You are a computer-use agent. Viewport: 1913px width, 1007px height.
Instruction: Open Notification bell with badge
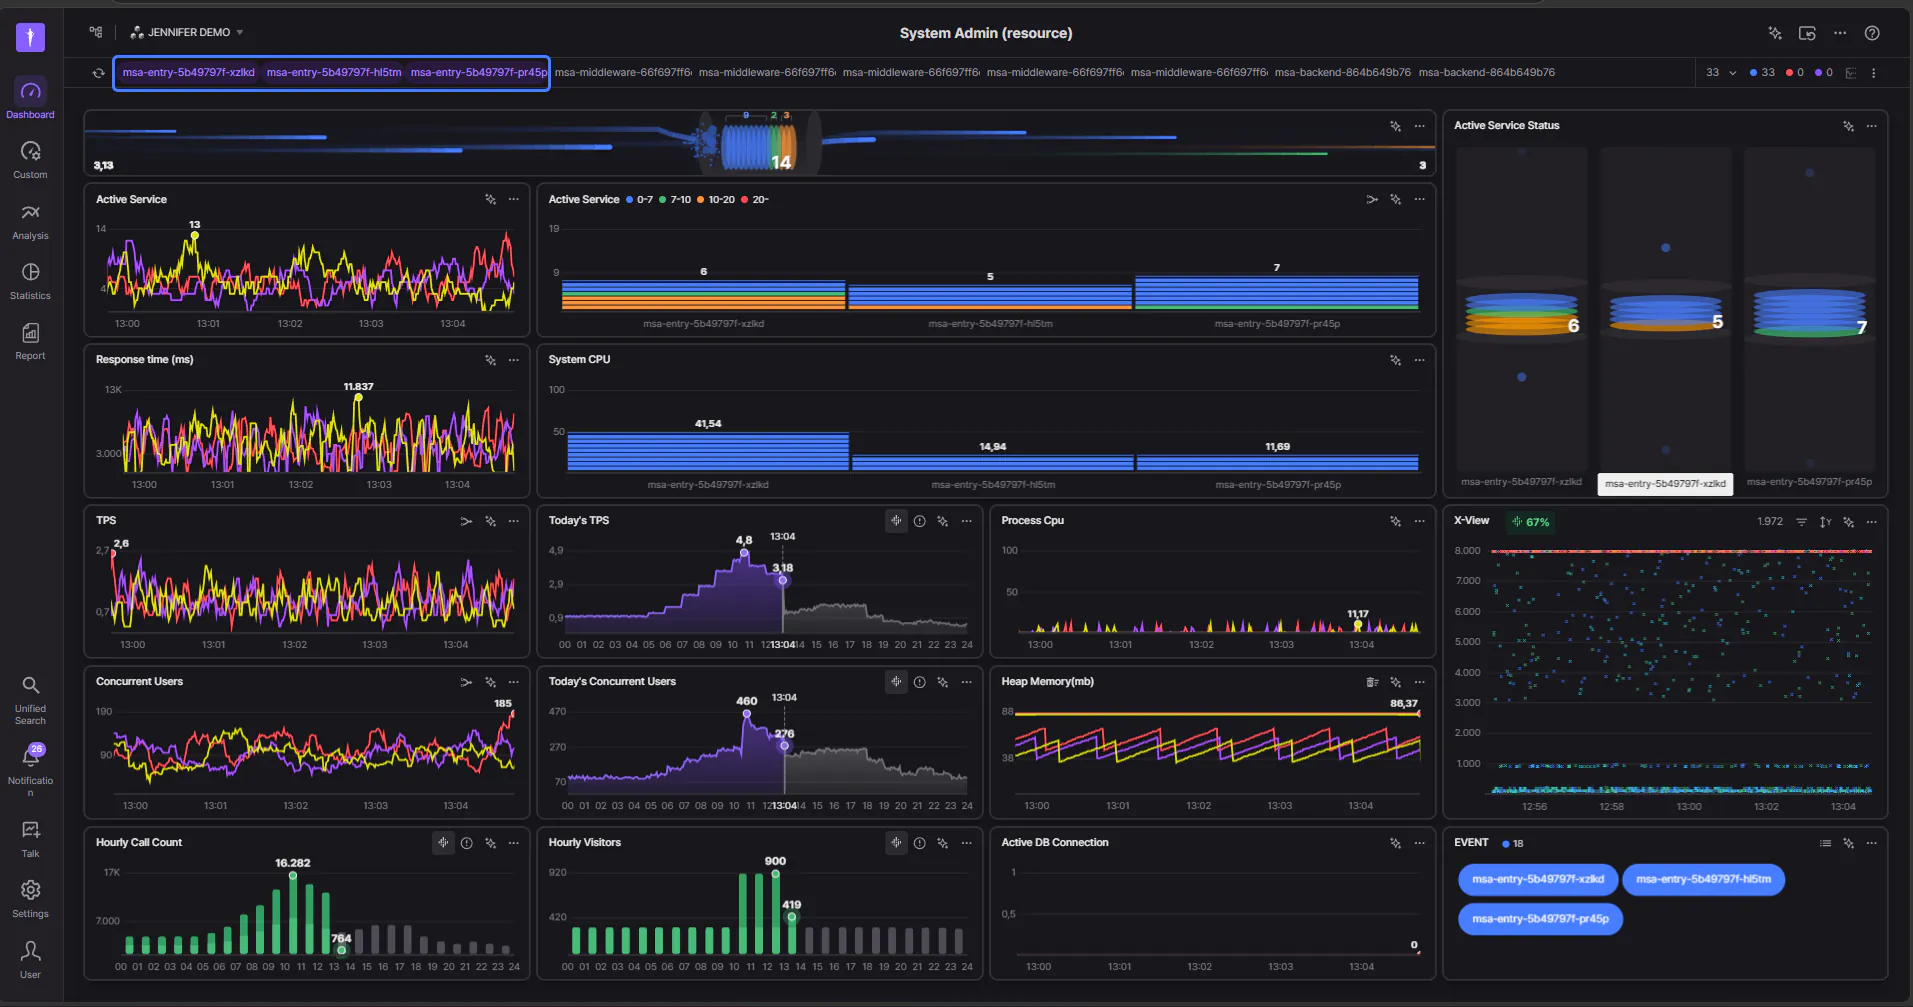click(x=30, y=769)
